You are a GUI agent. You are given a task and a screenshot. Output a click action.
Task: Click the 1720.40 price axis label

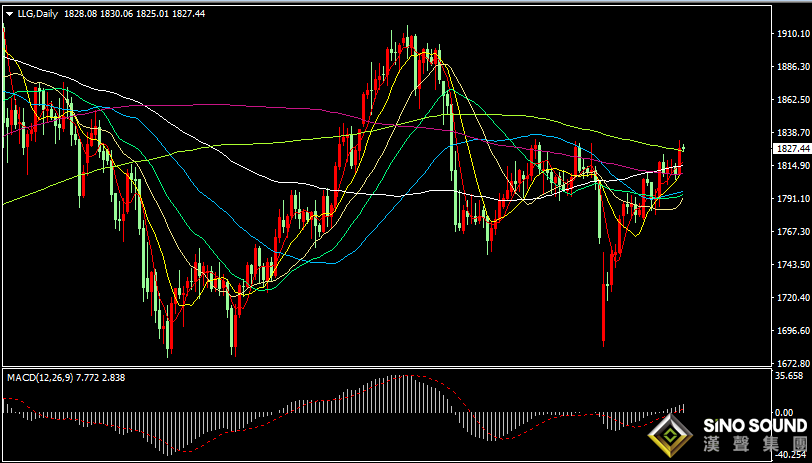(x=793, y=297)
